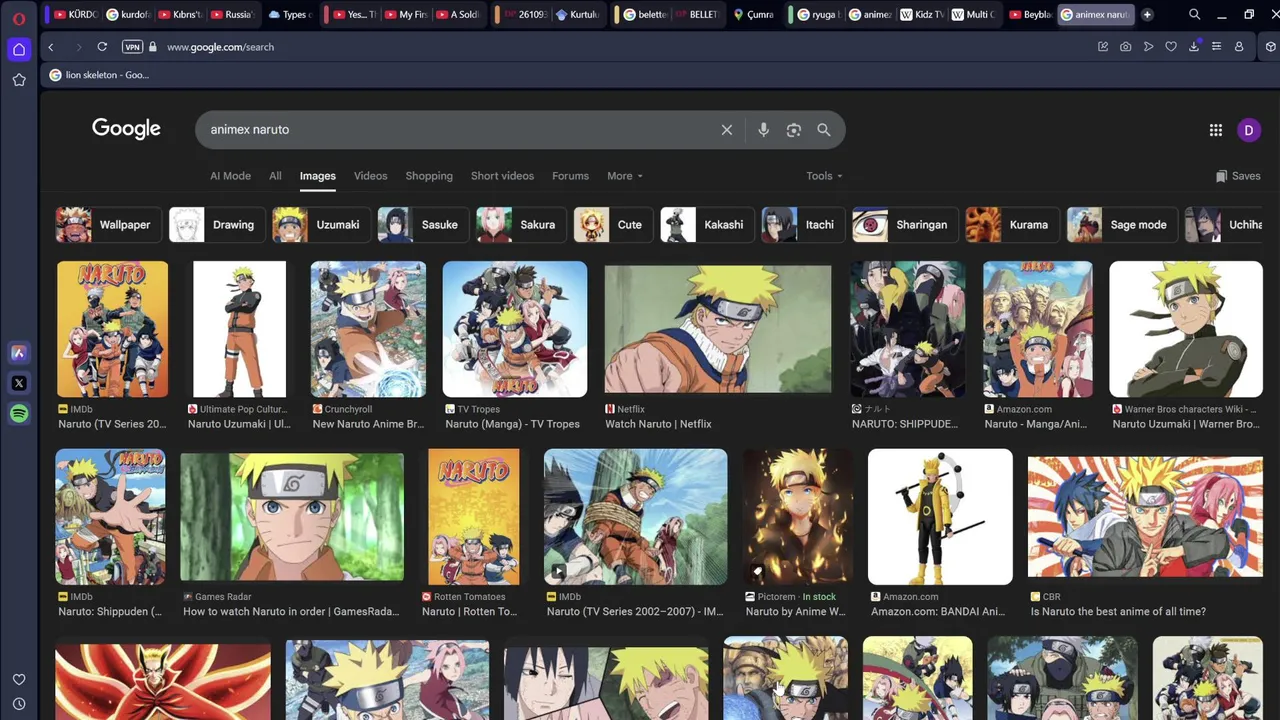Select the Images tab
Viewport: 1280px width, 720px height.
(318, 176)
